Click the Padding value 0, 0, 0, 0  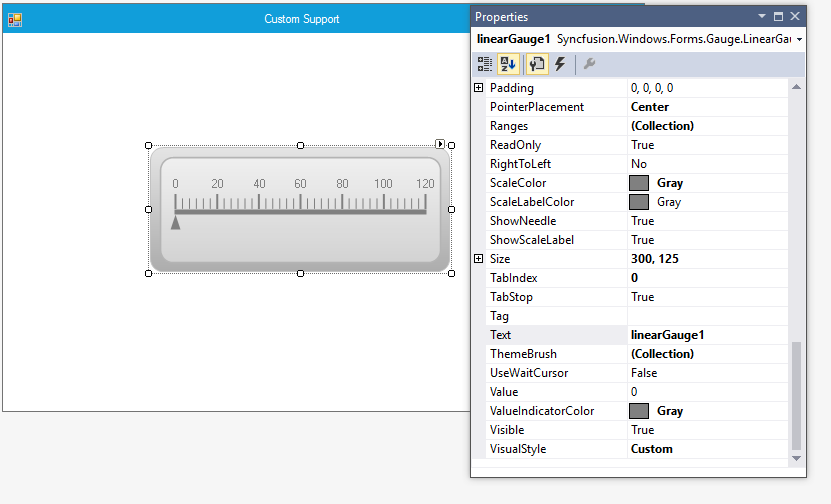pyautogui.click(x=652, y=88)
